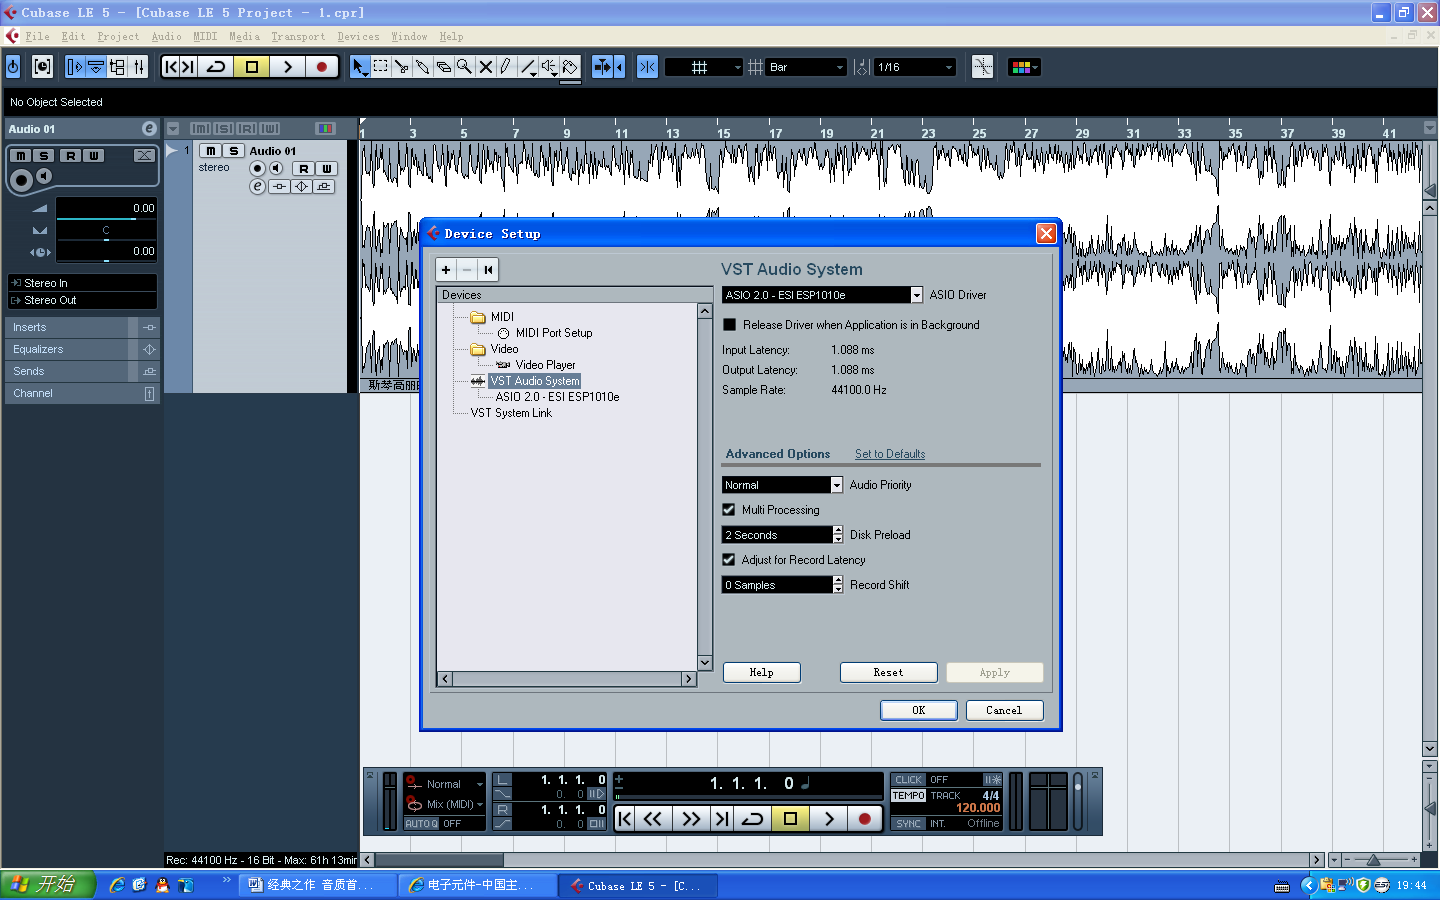Click toolbar Record button
Screen dimensions: 1440x900
[x=322, y=67]
